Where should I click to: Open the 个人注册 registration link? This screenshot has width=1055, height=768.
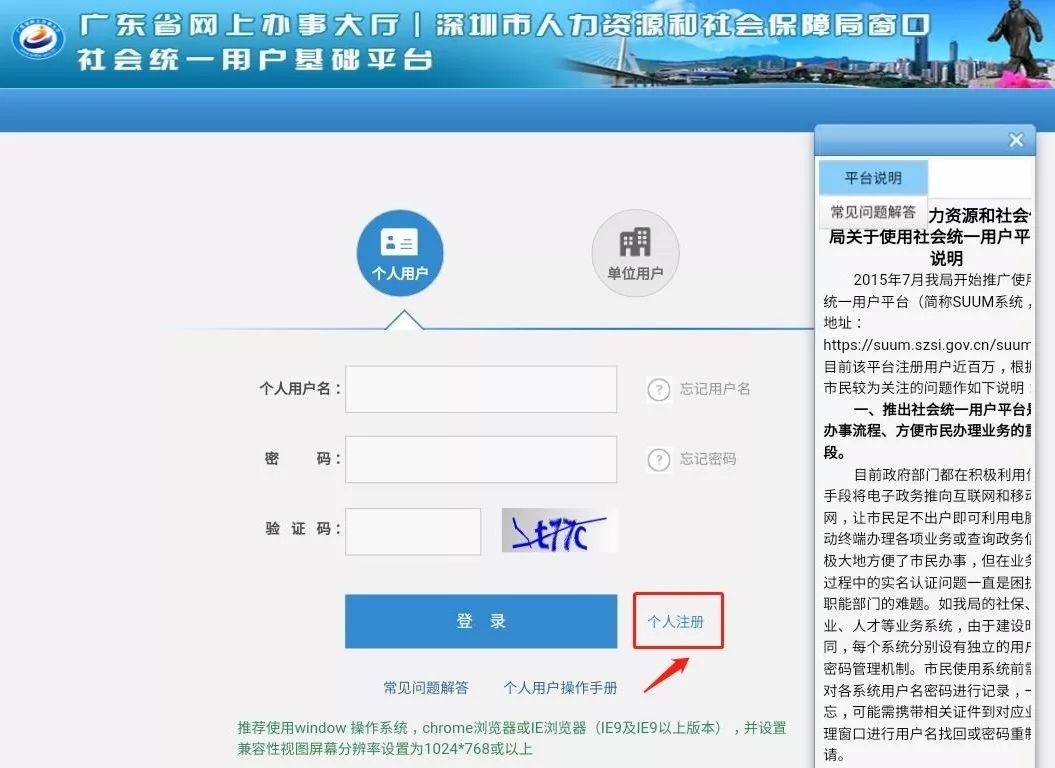click(676, 621)
